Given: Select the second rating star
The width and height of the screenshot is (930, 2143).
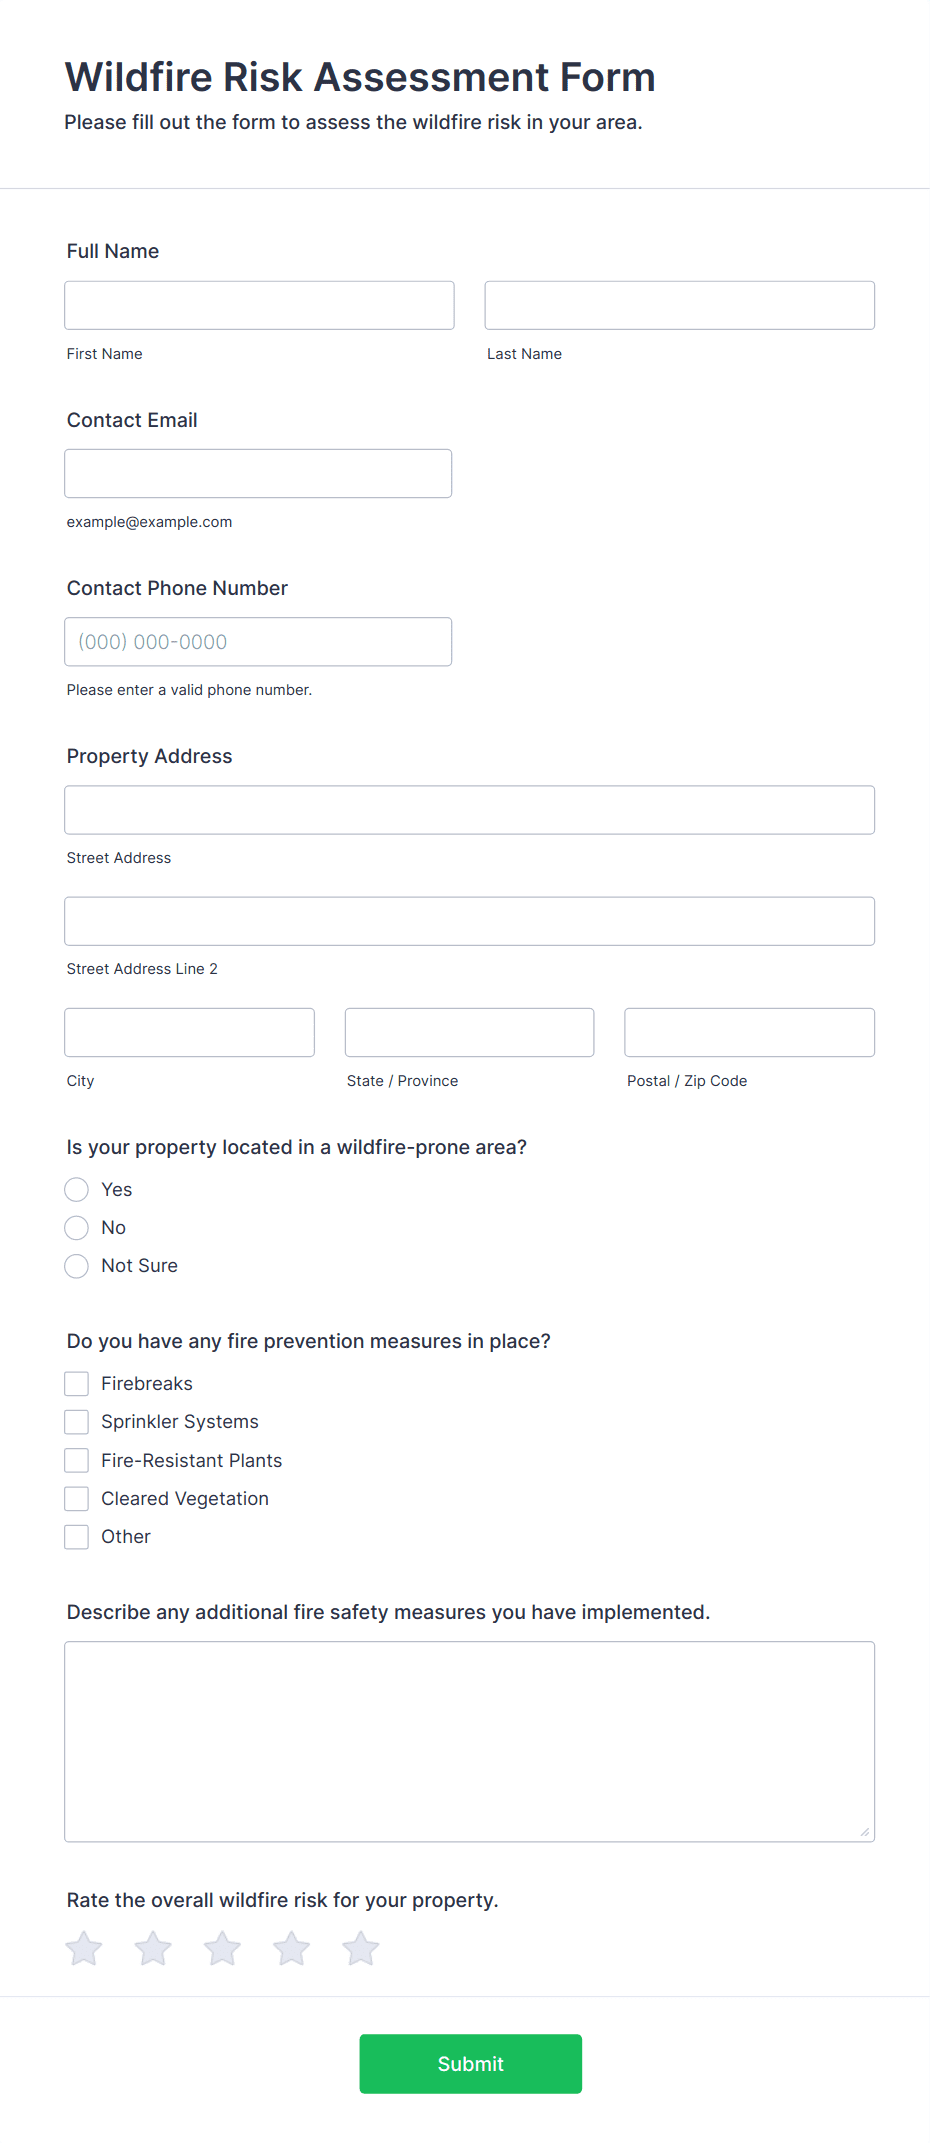Looking at the screenshot, I should pyautogui.click(x=153, y=1948).
